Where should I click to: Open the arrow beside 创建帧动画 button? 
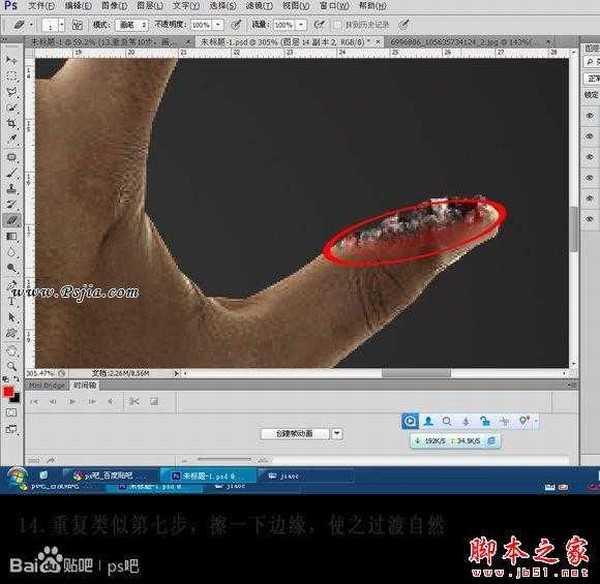click(337, 433)
